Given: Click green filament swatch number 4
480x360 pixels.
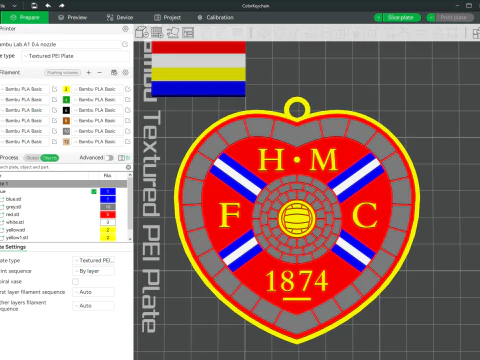Looking at the screenshot, I should point(66,99).
